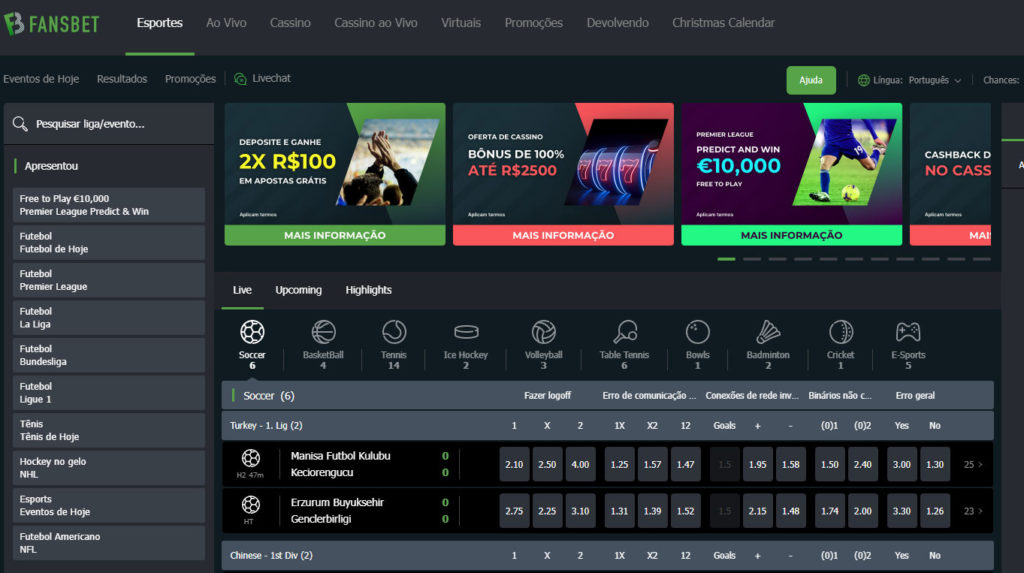Image resolution: width=1024 pixels, height=573 pixels.
Task: Open Futebol Bundesliga sidebar item
Action: [x=109, y=355]
